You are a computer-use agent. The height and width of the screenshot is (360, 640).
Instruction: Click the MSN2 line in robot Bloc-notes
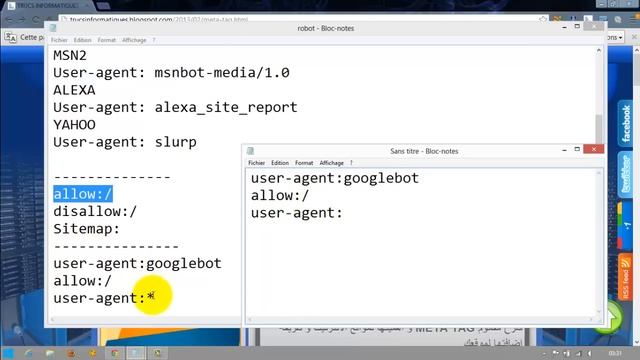[x=70, y=55]
